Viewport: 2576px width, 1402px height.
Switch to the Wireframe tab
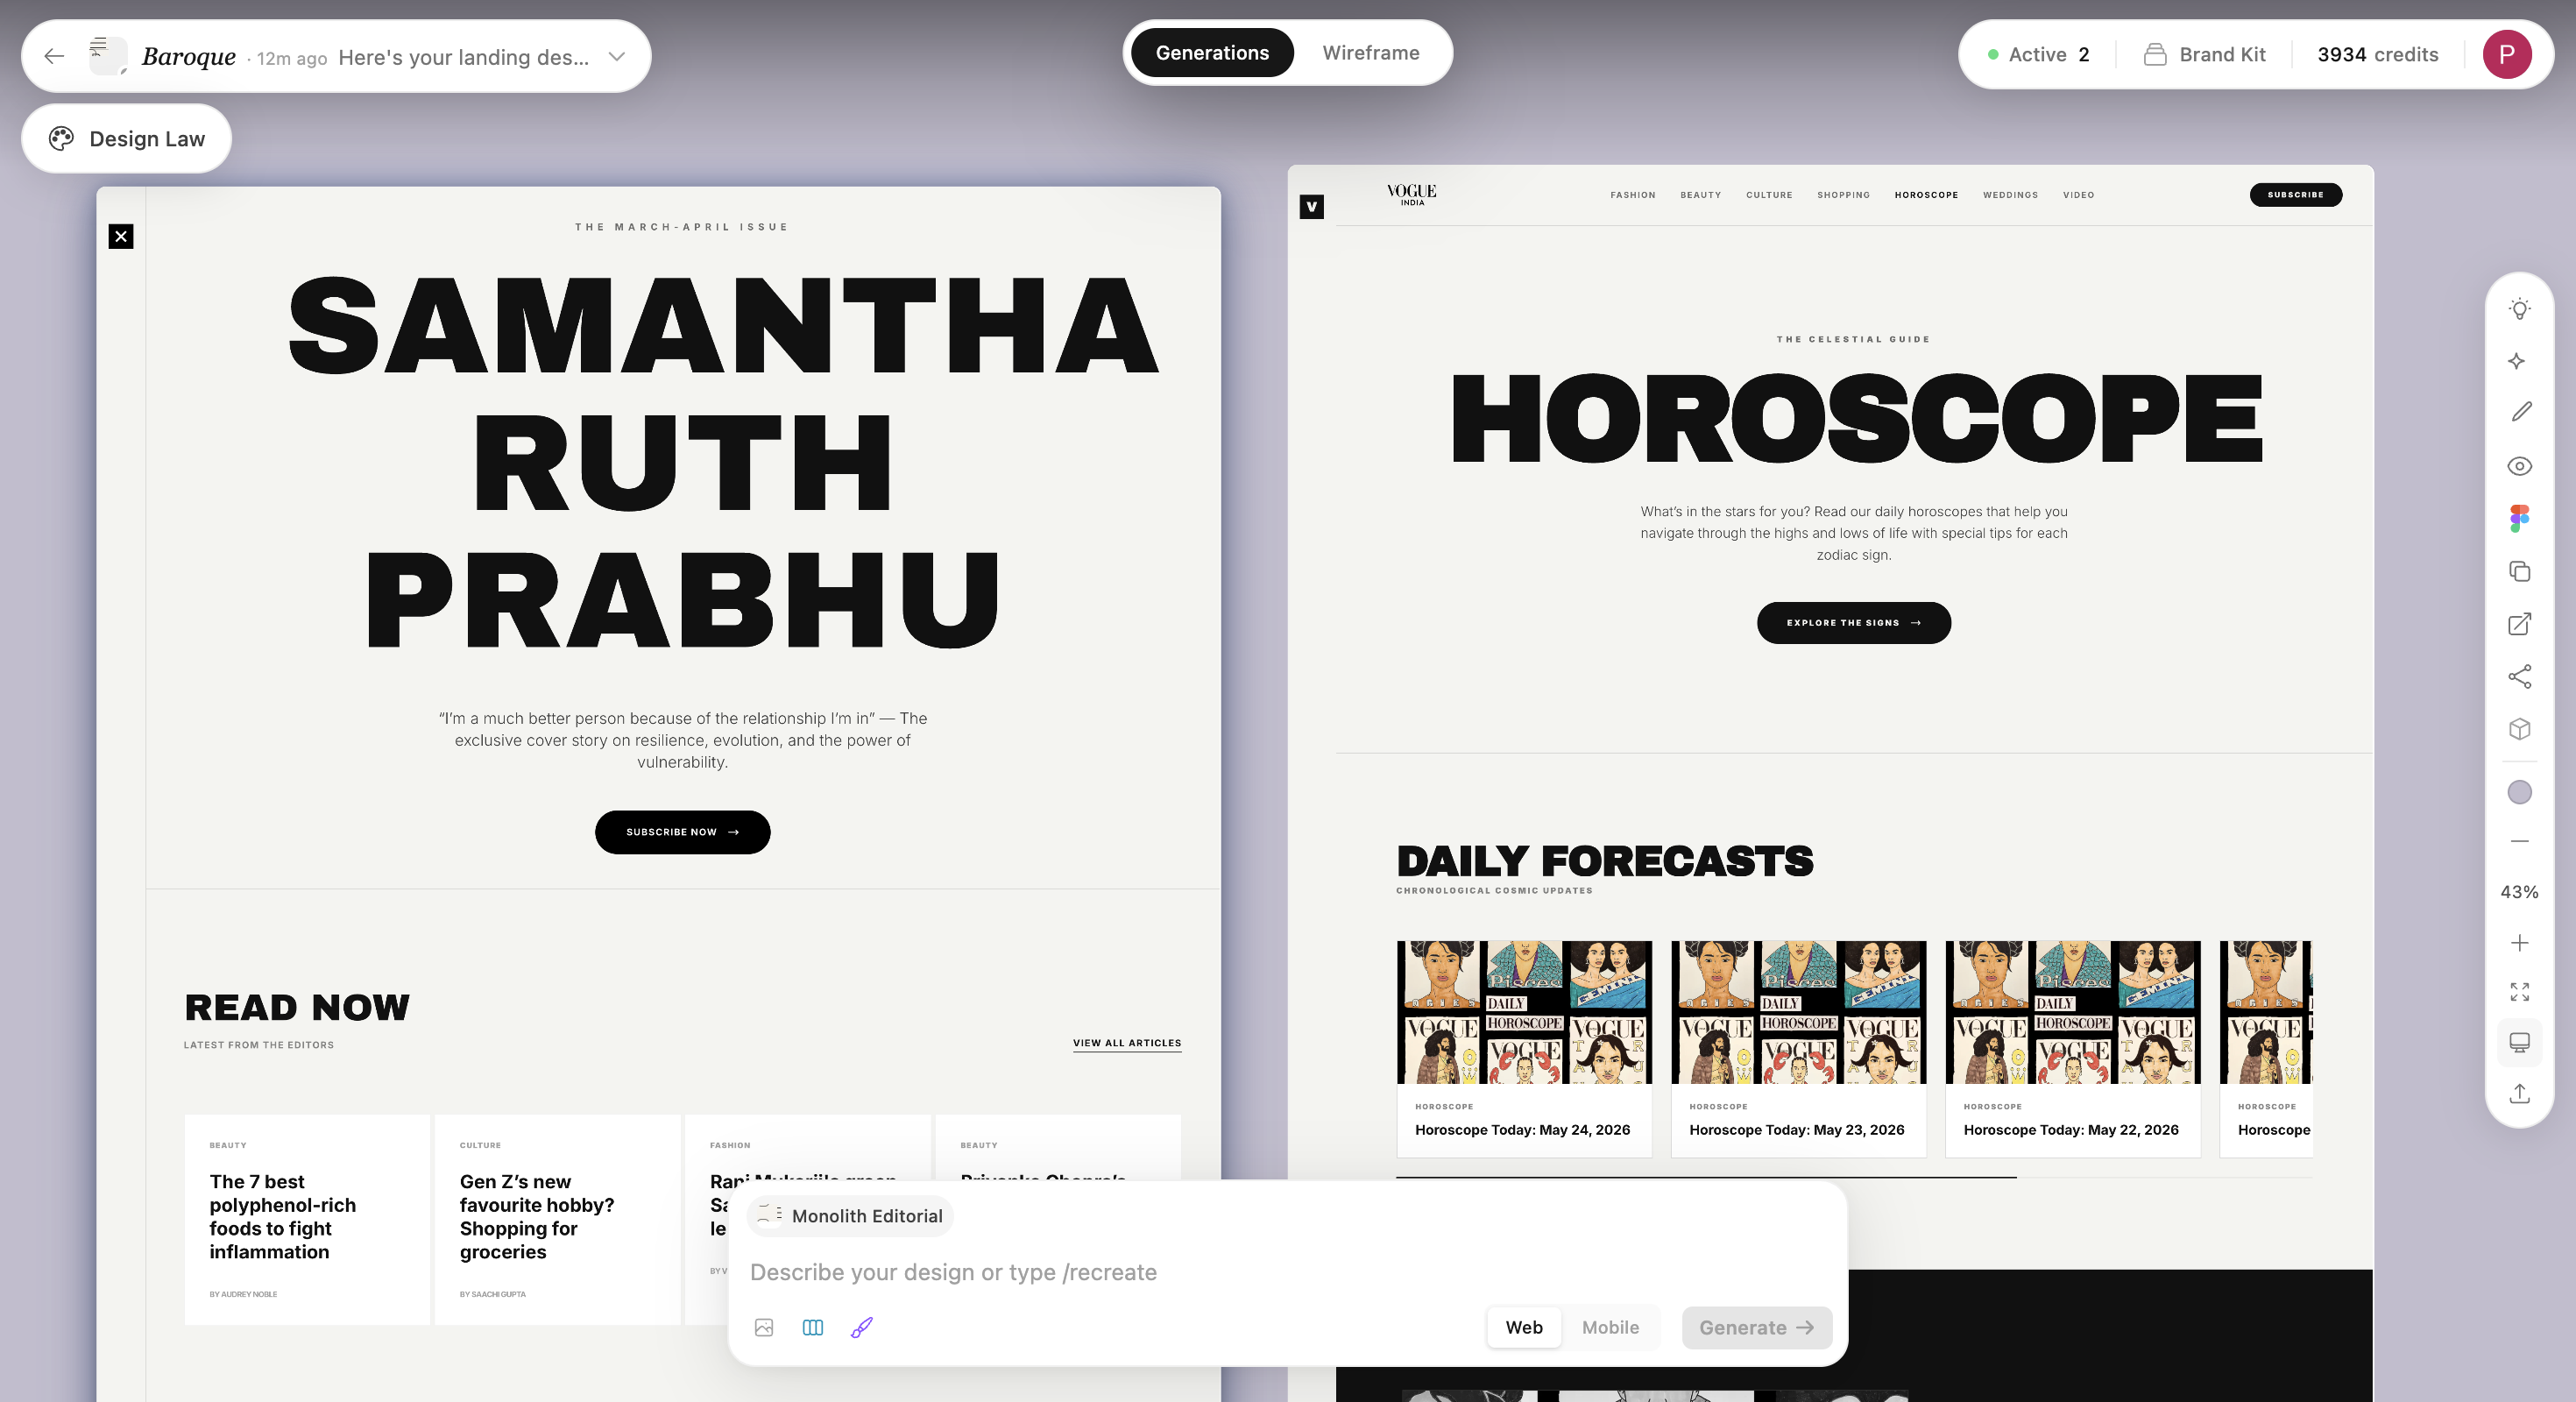click(x=1370, y=53)
